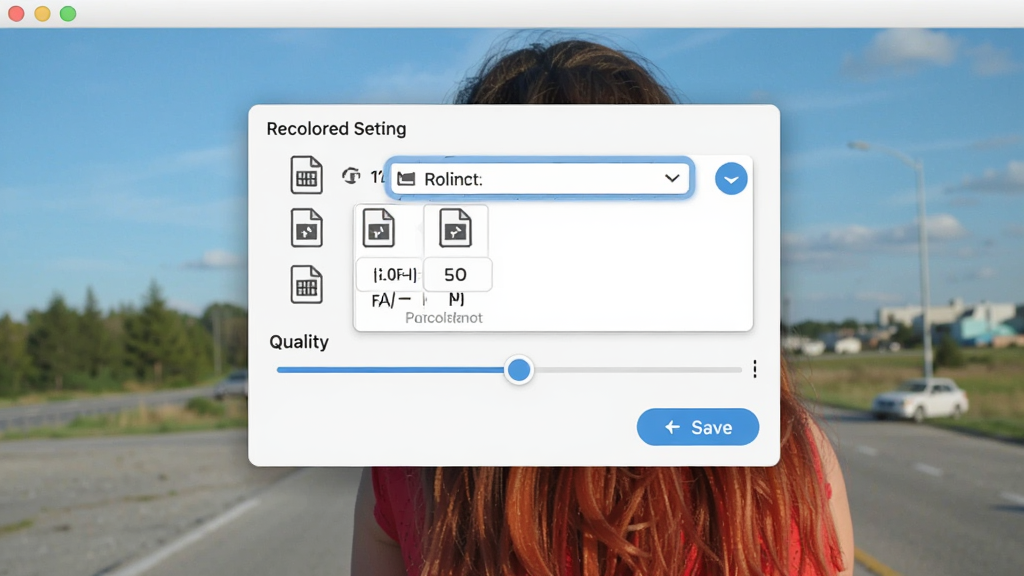Click the Save button
This screenshot has height=576, width=1024.
click(x=697, y=427)
